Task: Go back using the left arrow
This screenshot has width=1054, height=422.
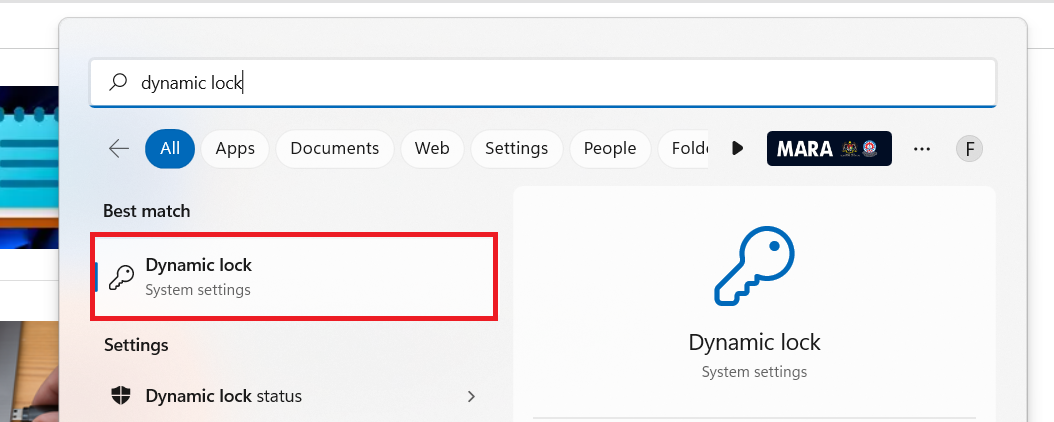Action: point(119,148)
